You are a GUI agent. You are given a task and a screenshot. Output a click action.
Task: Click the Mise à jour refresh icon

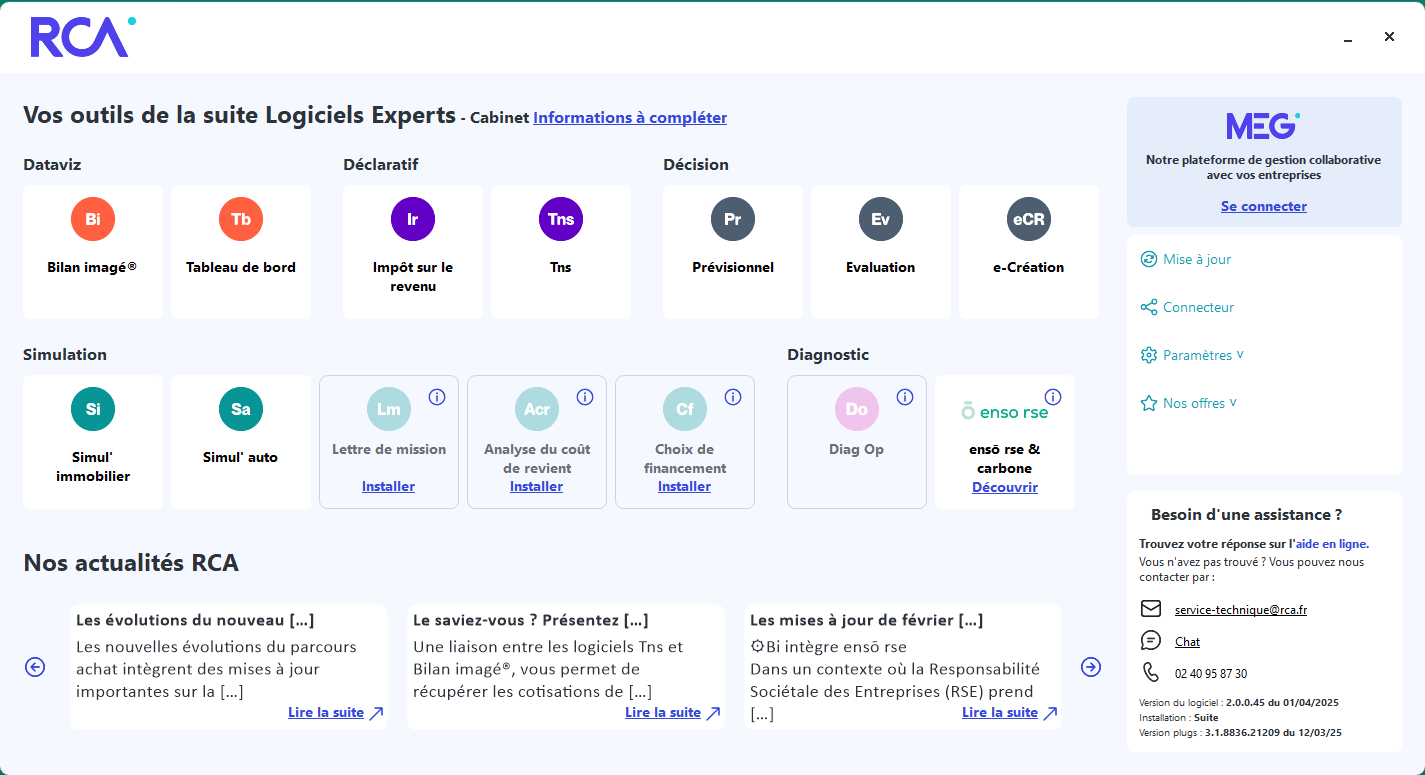coord(1148,259)
